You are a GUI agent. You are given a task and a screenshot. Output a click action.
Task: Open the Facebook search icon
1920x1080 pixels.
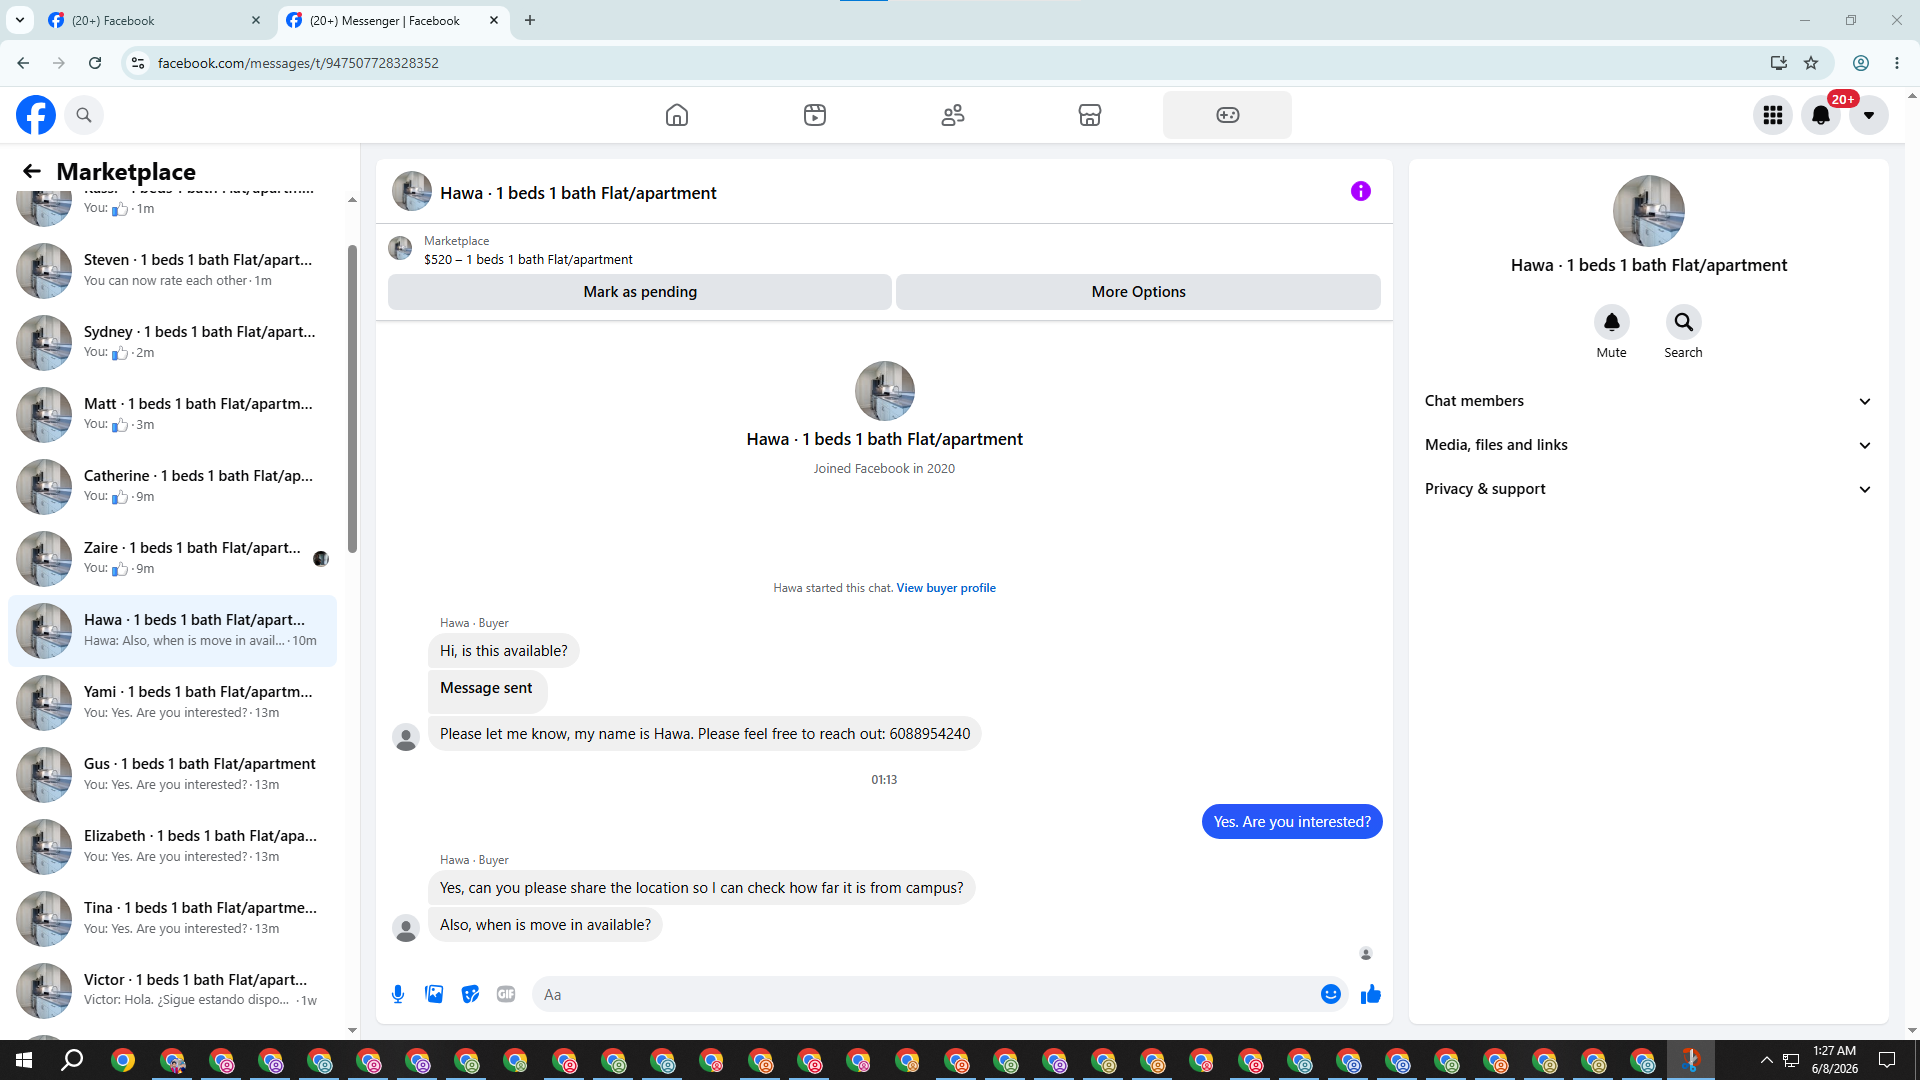pos(84,115)
